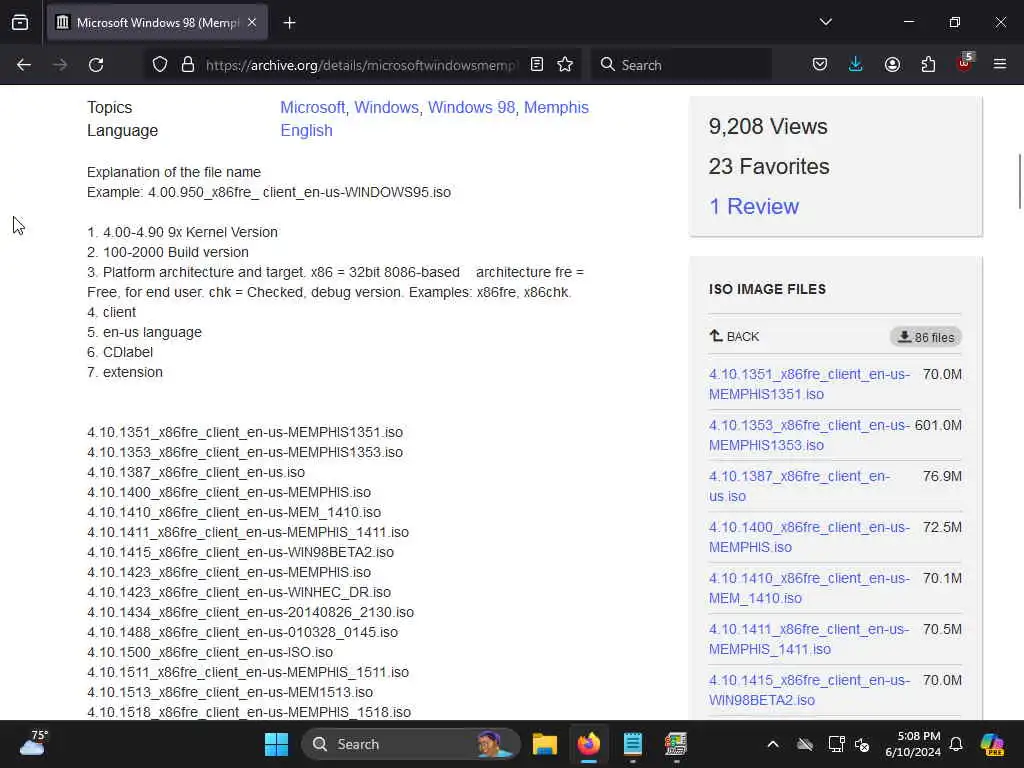Click the page vertical scrollbar thumb
Screen dimensions: 1024x768
coord(1019,182)
